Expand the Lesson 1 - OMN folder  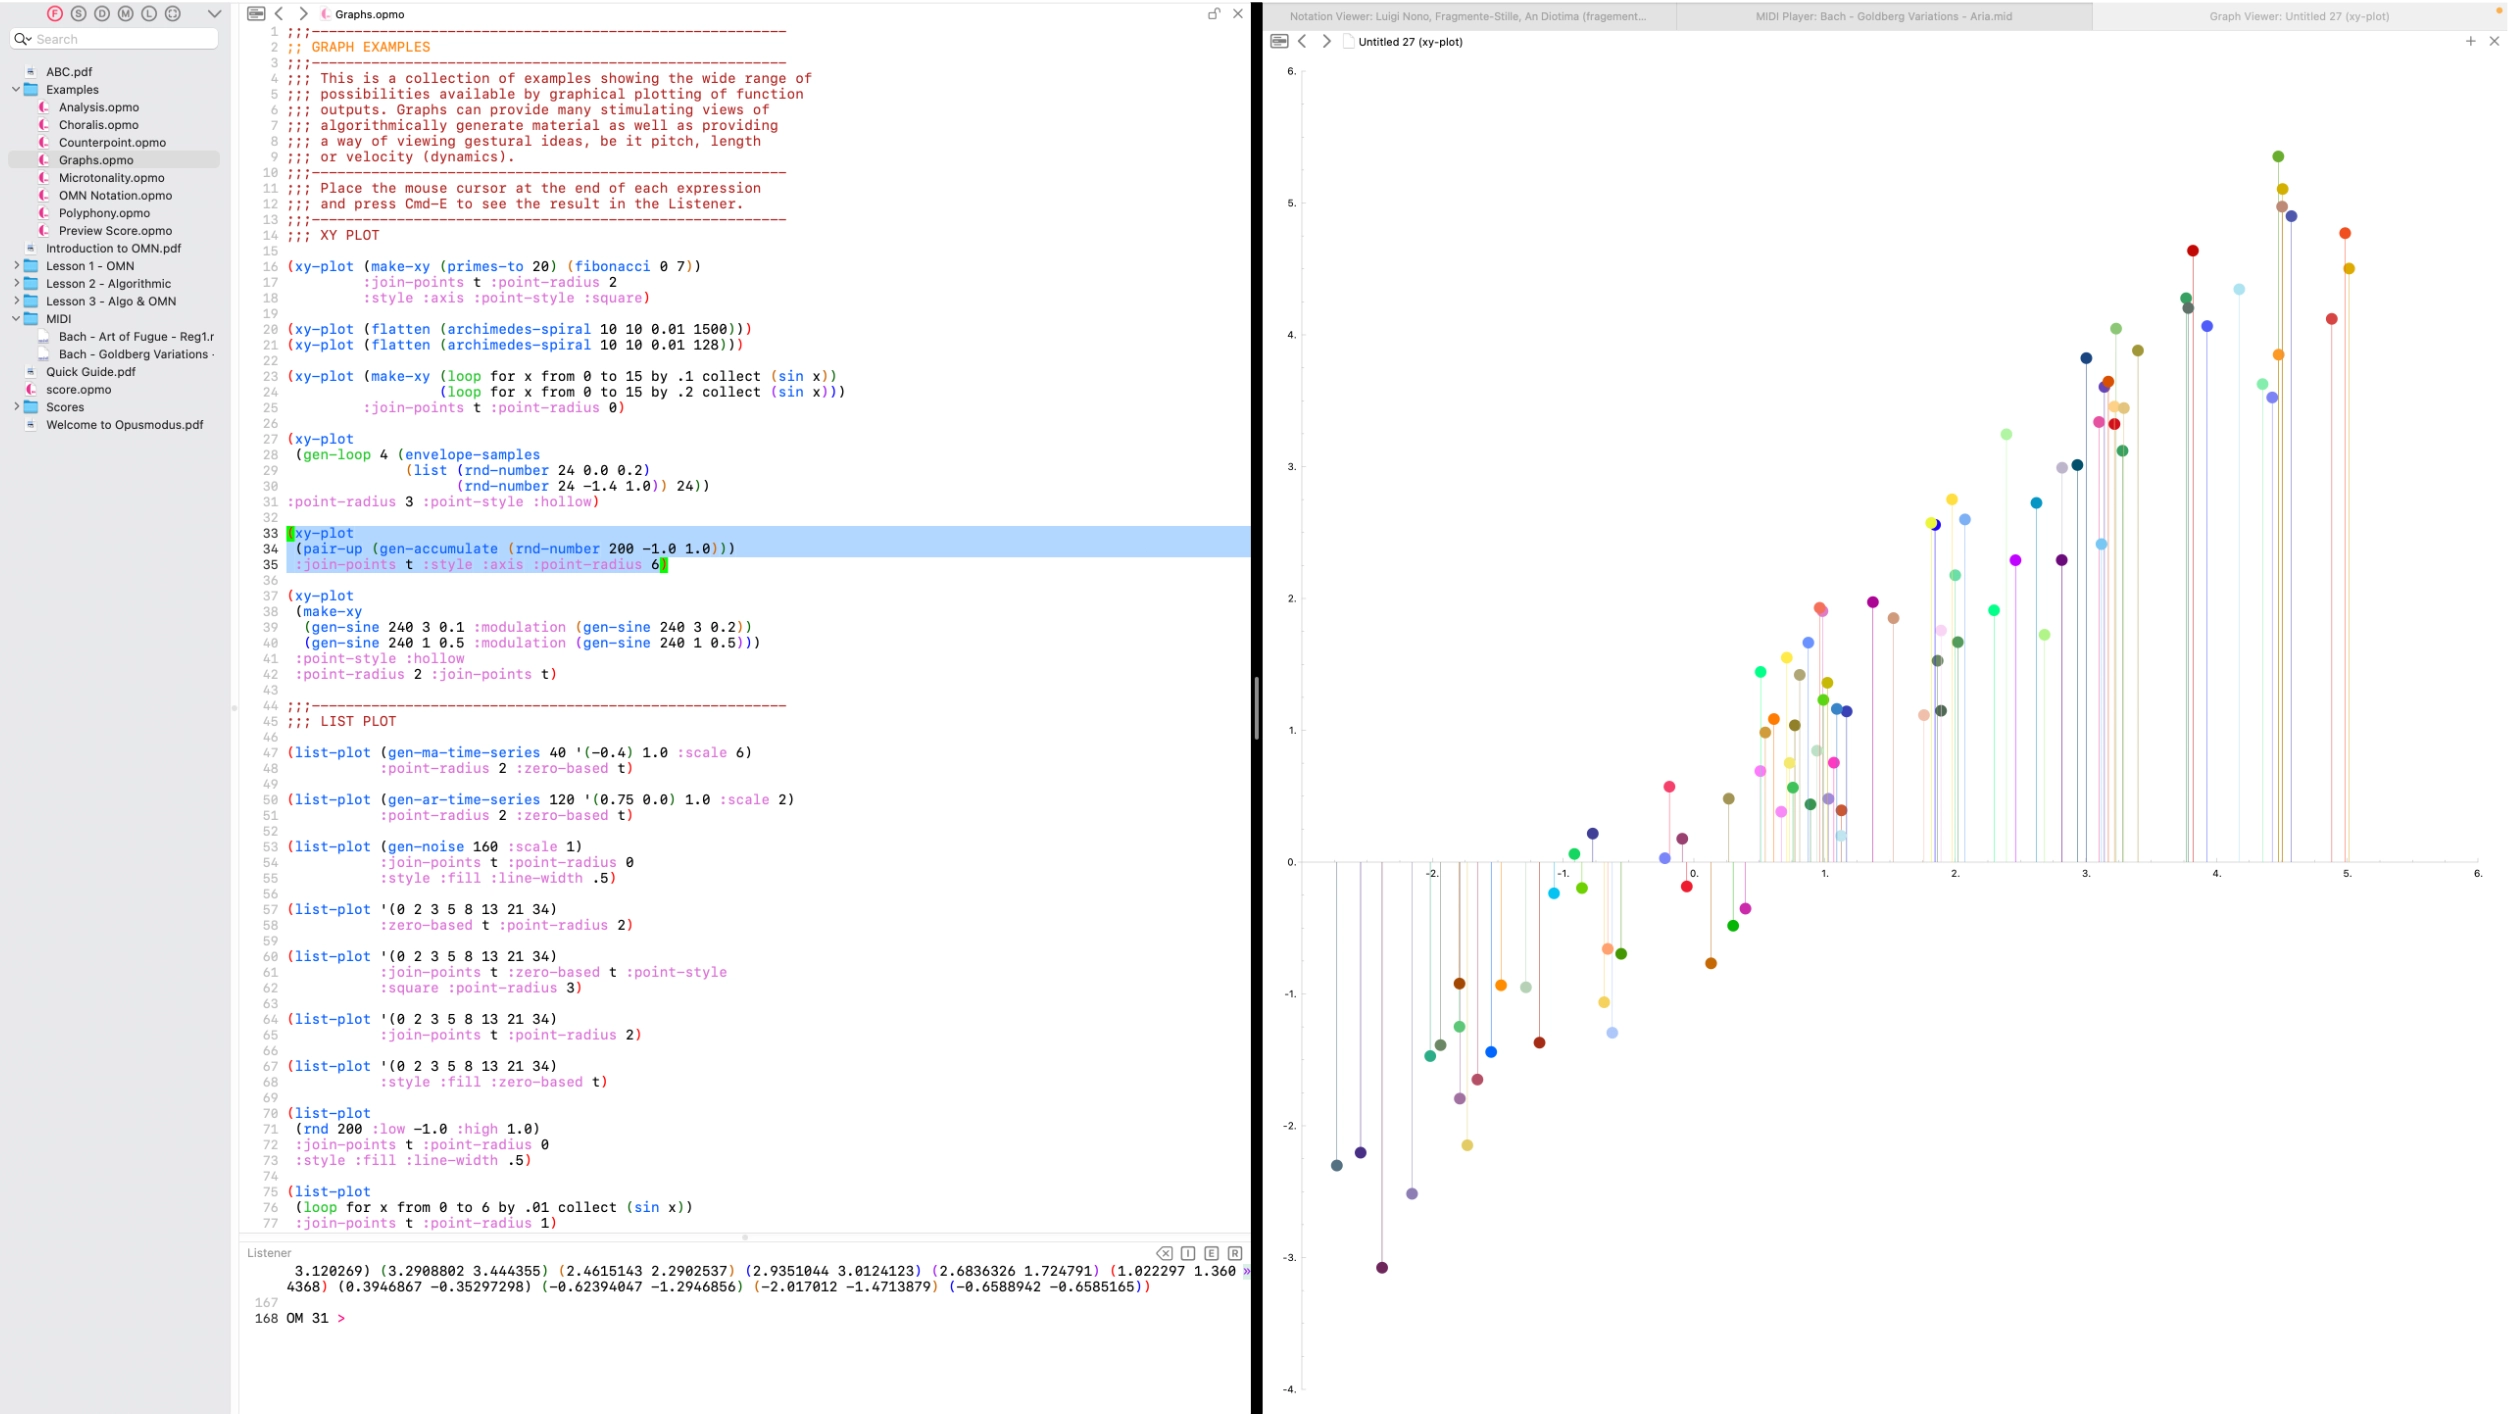(16, 266)
